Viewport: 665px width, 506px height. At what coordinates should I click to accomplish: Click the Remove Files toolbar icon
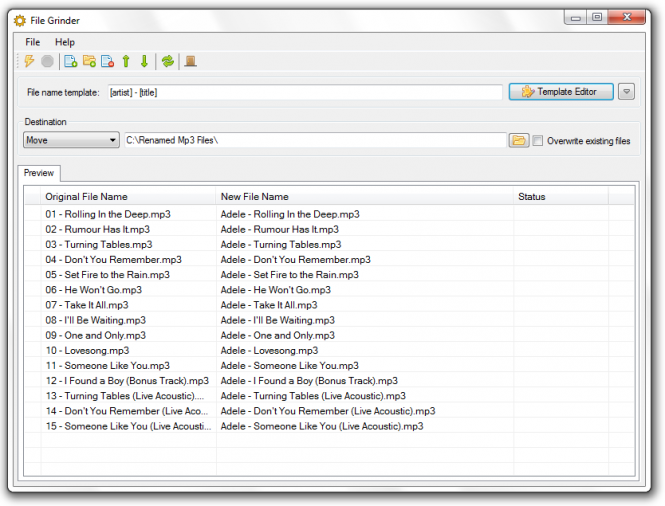point(107,62)
